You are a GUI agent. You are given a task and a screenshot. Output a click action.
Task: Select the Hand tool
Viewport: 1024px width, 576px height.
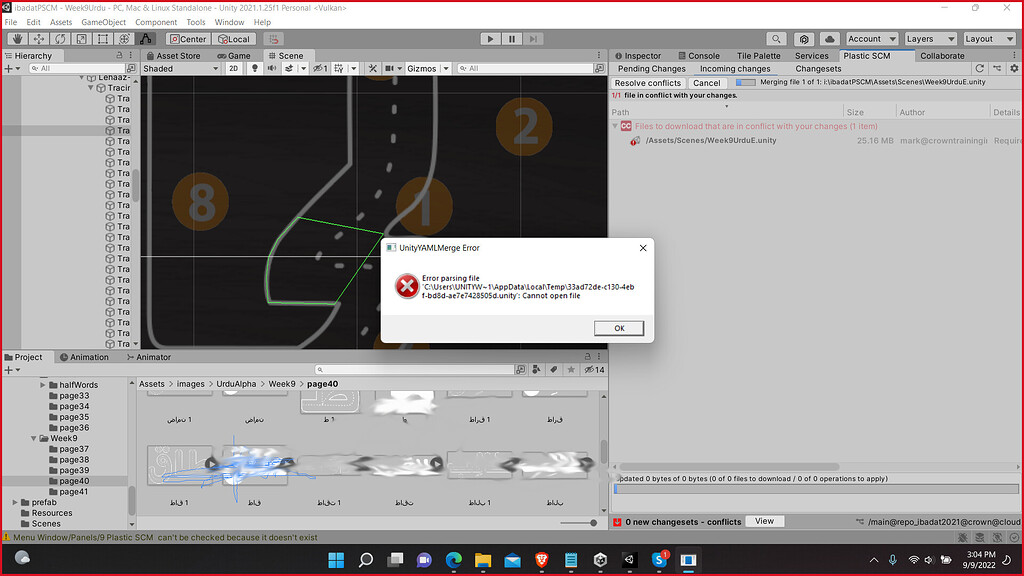click(x=17, y=38)
